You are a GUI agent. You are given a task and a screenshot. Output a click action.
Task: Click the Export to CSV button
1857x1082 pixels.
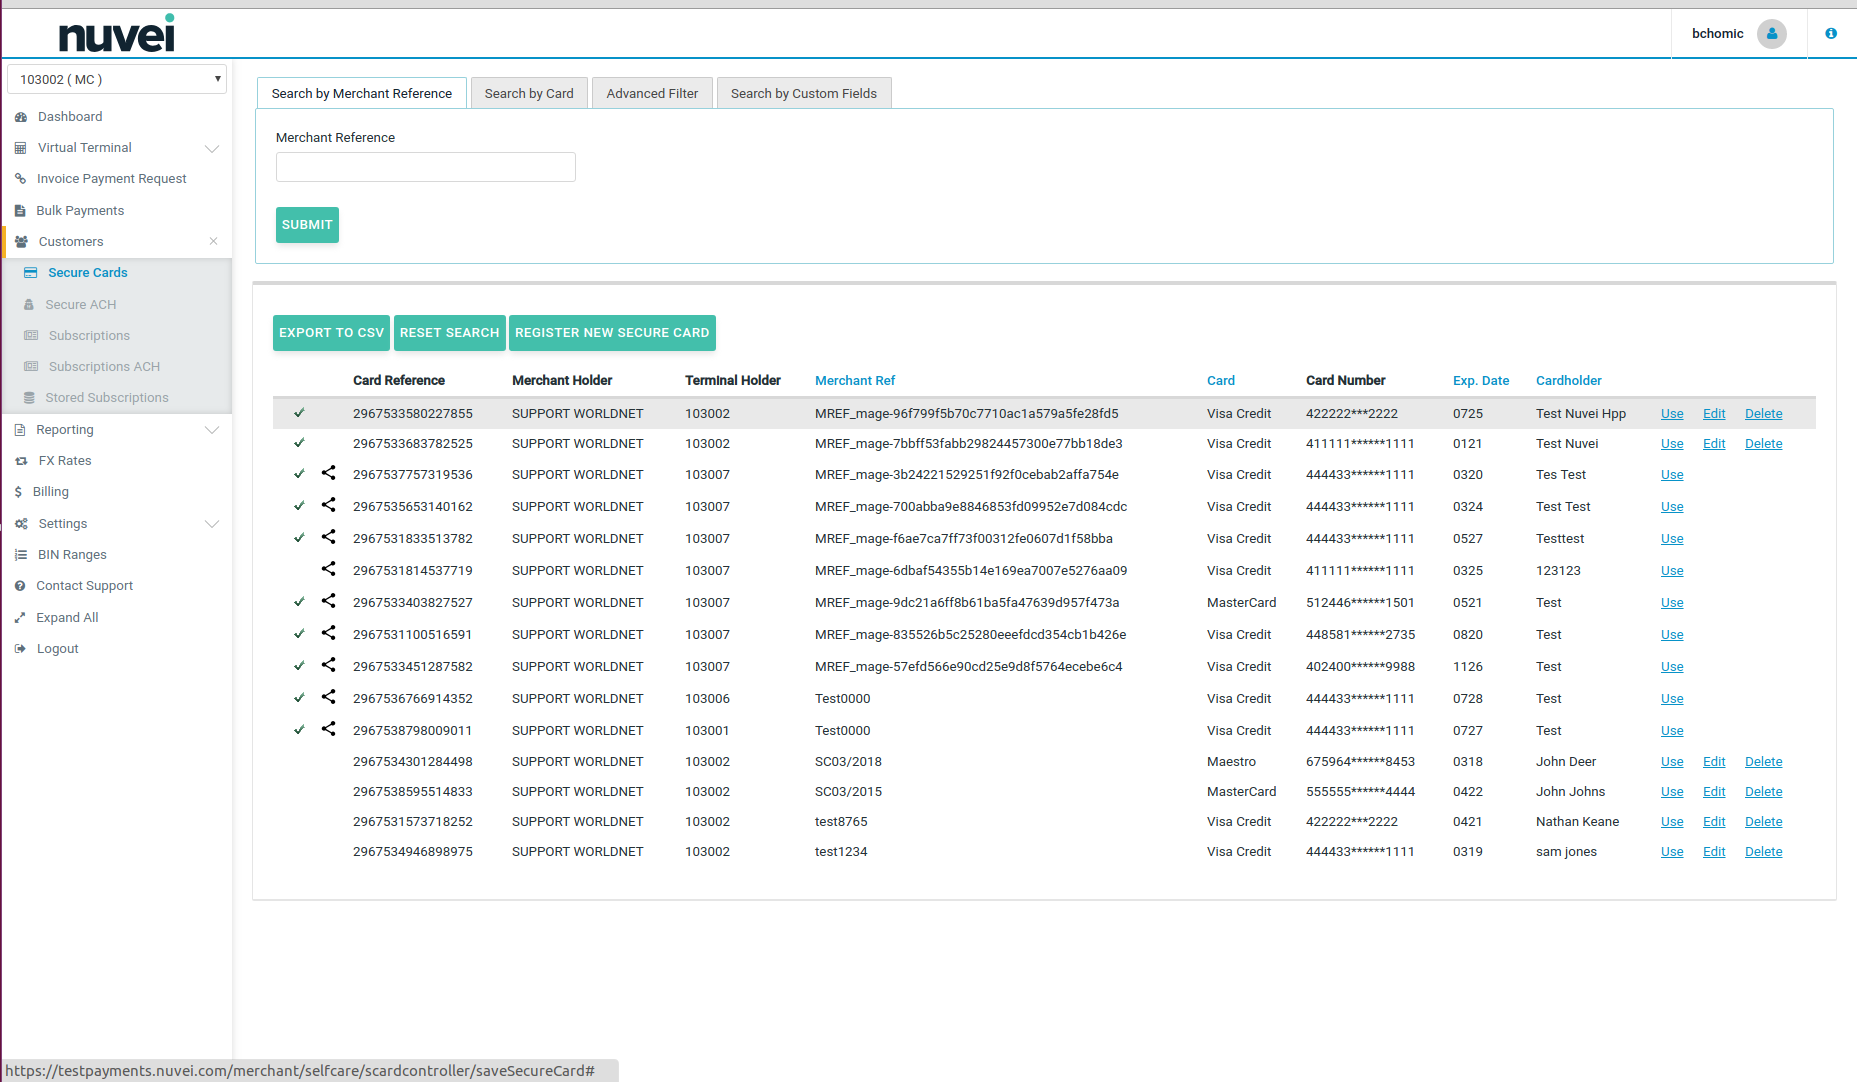tap(331, 333)
